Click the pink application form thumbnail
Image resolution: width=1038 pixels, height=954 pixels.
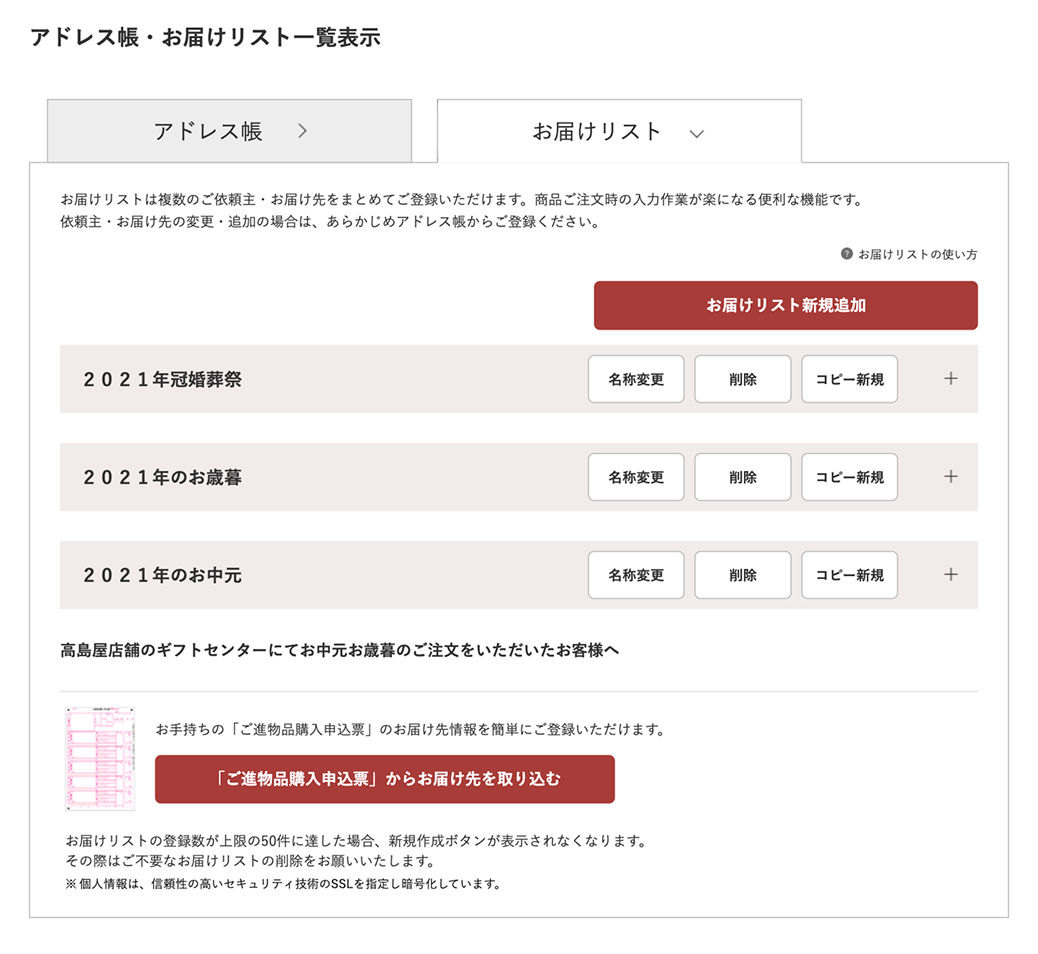100,759
